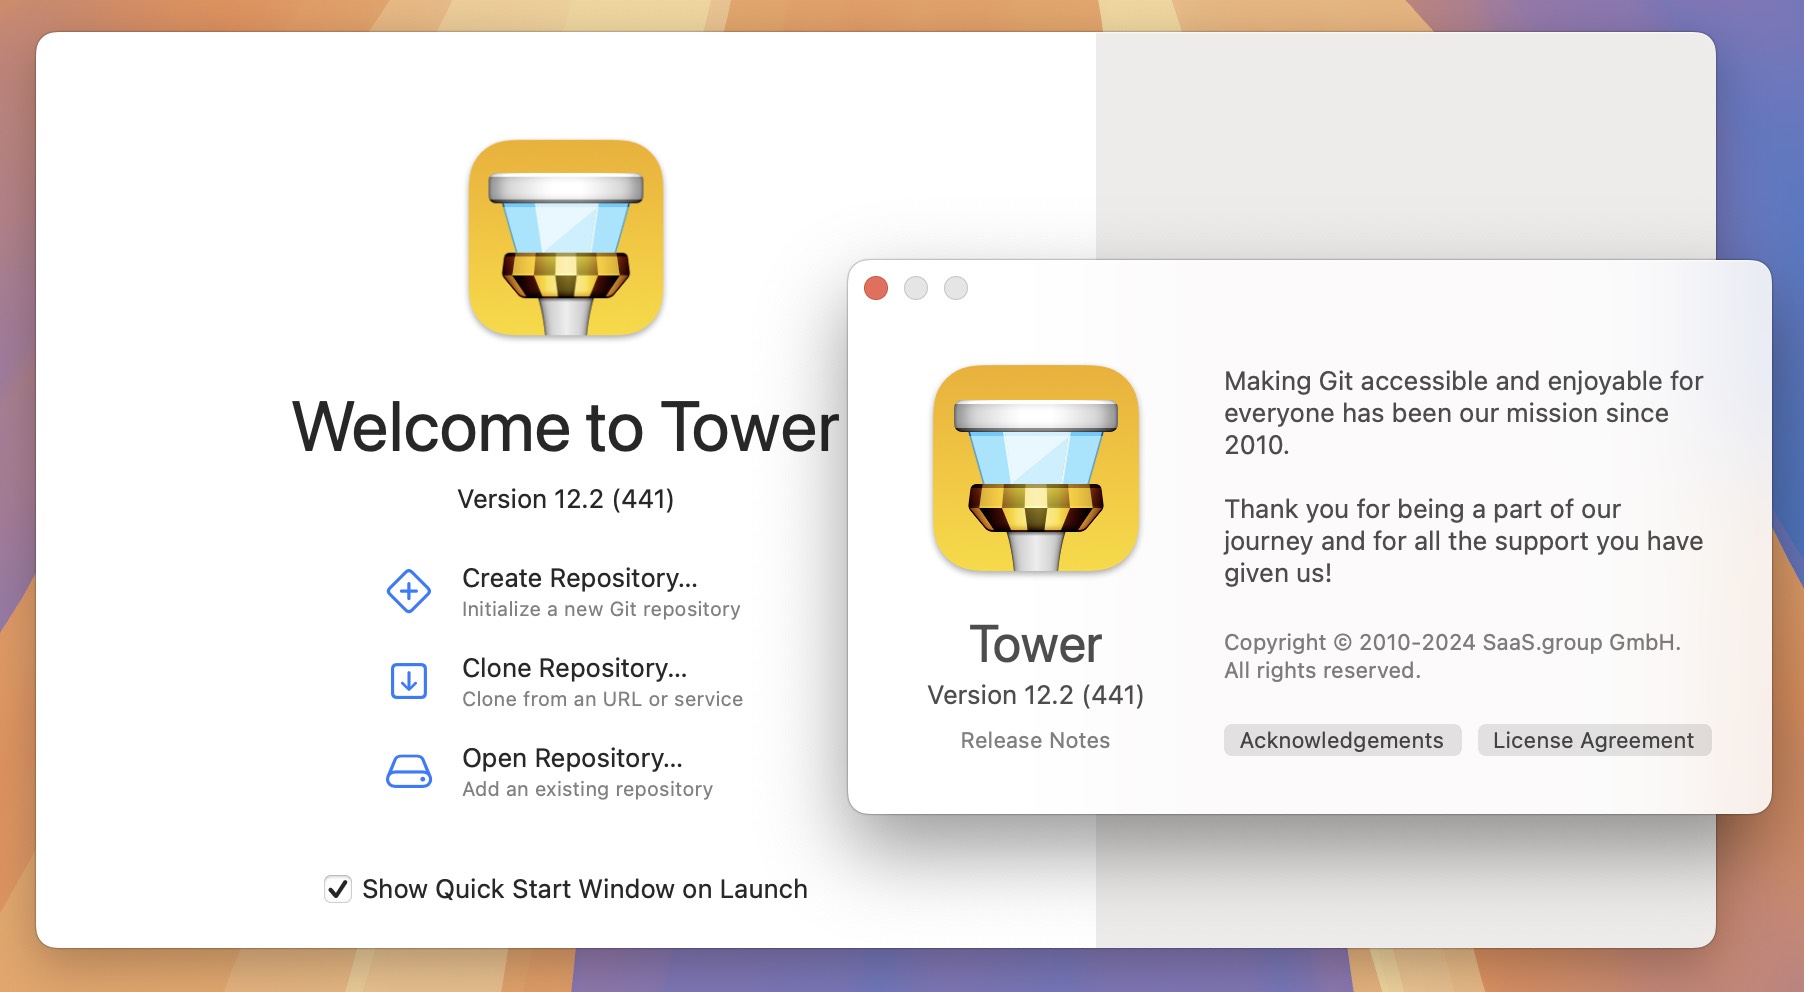
Task: Click Version 12.2 (441) in Welcome window
Action: 566,499
